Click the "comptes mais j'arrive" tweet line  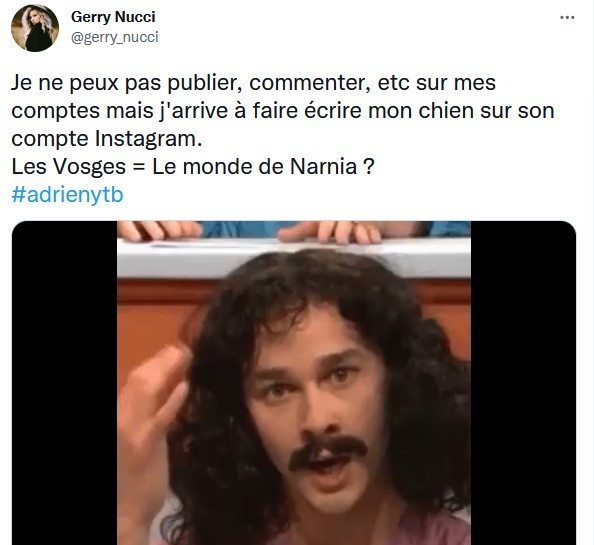283,111
